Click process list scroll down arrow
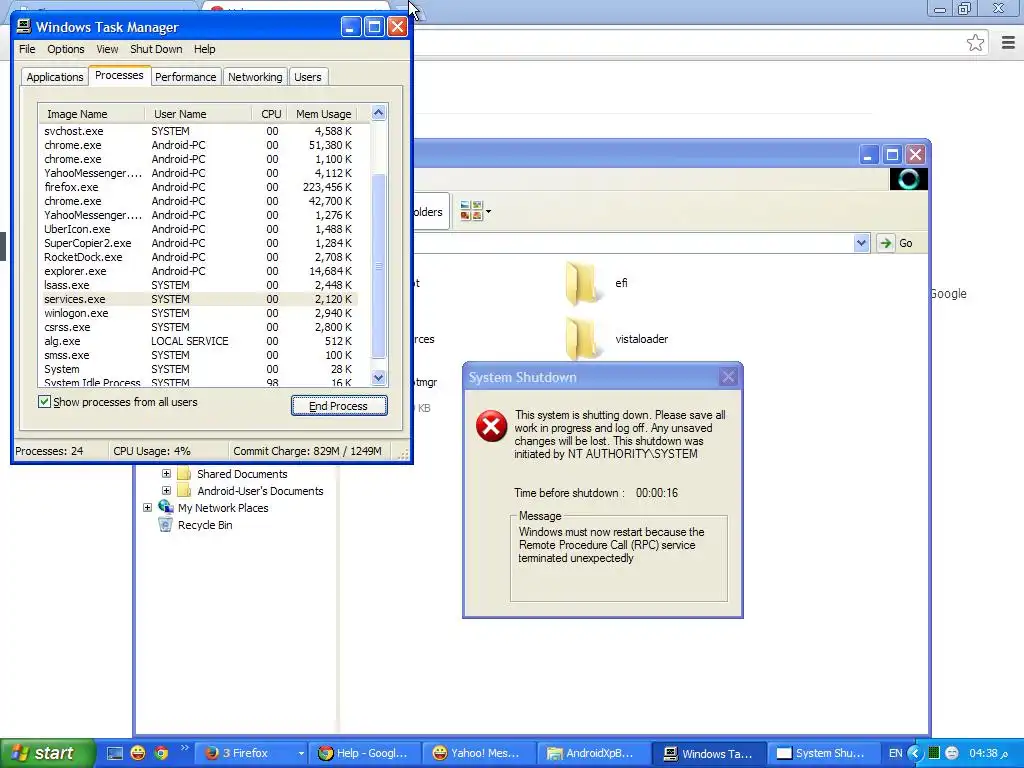 tap(378, 377)
